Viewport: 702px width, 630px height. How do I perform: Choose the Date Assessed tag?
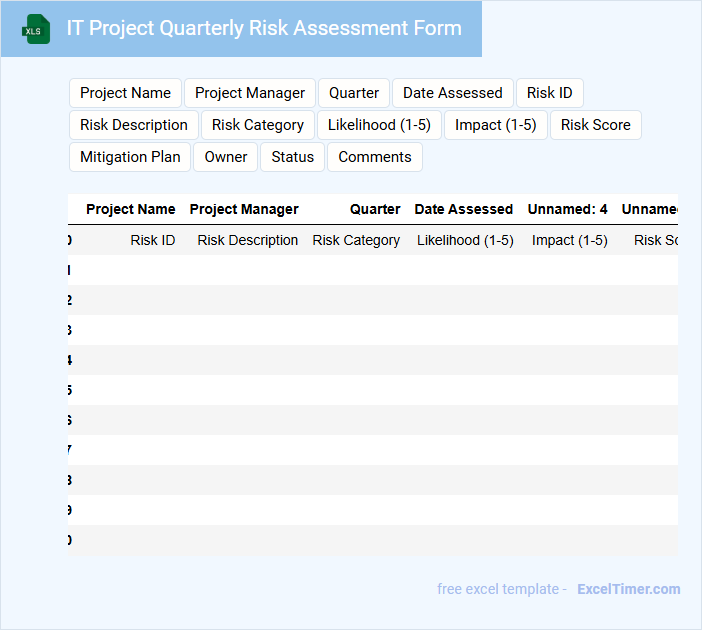click(452, 93)
